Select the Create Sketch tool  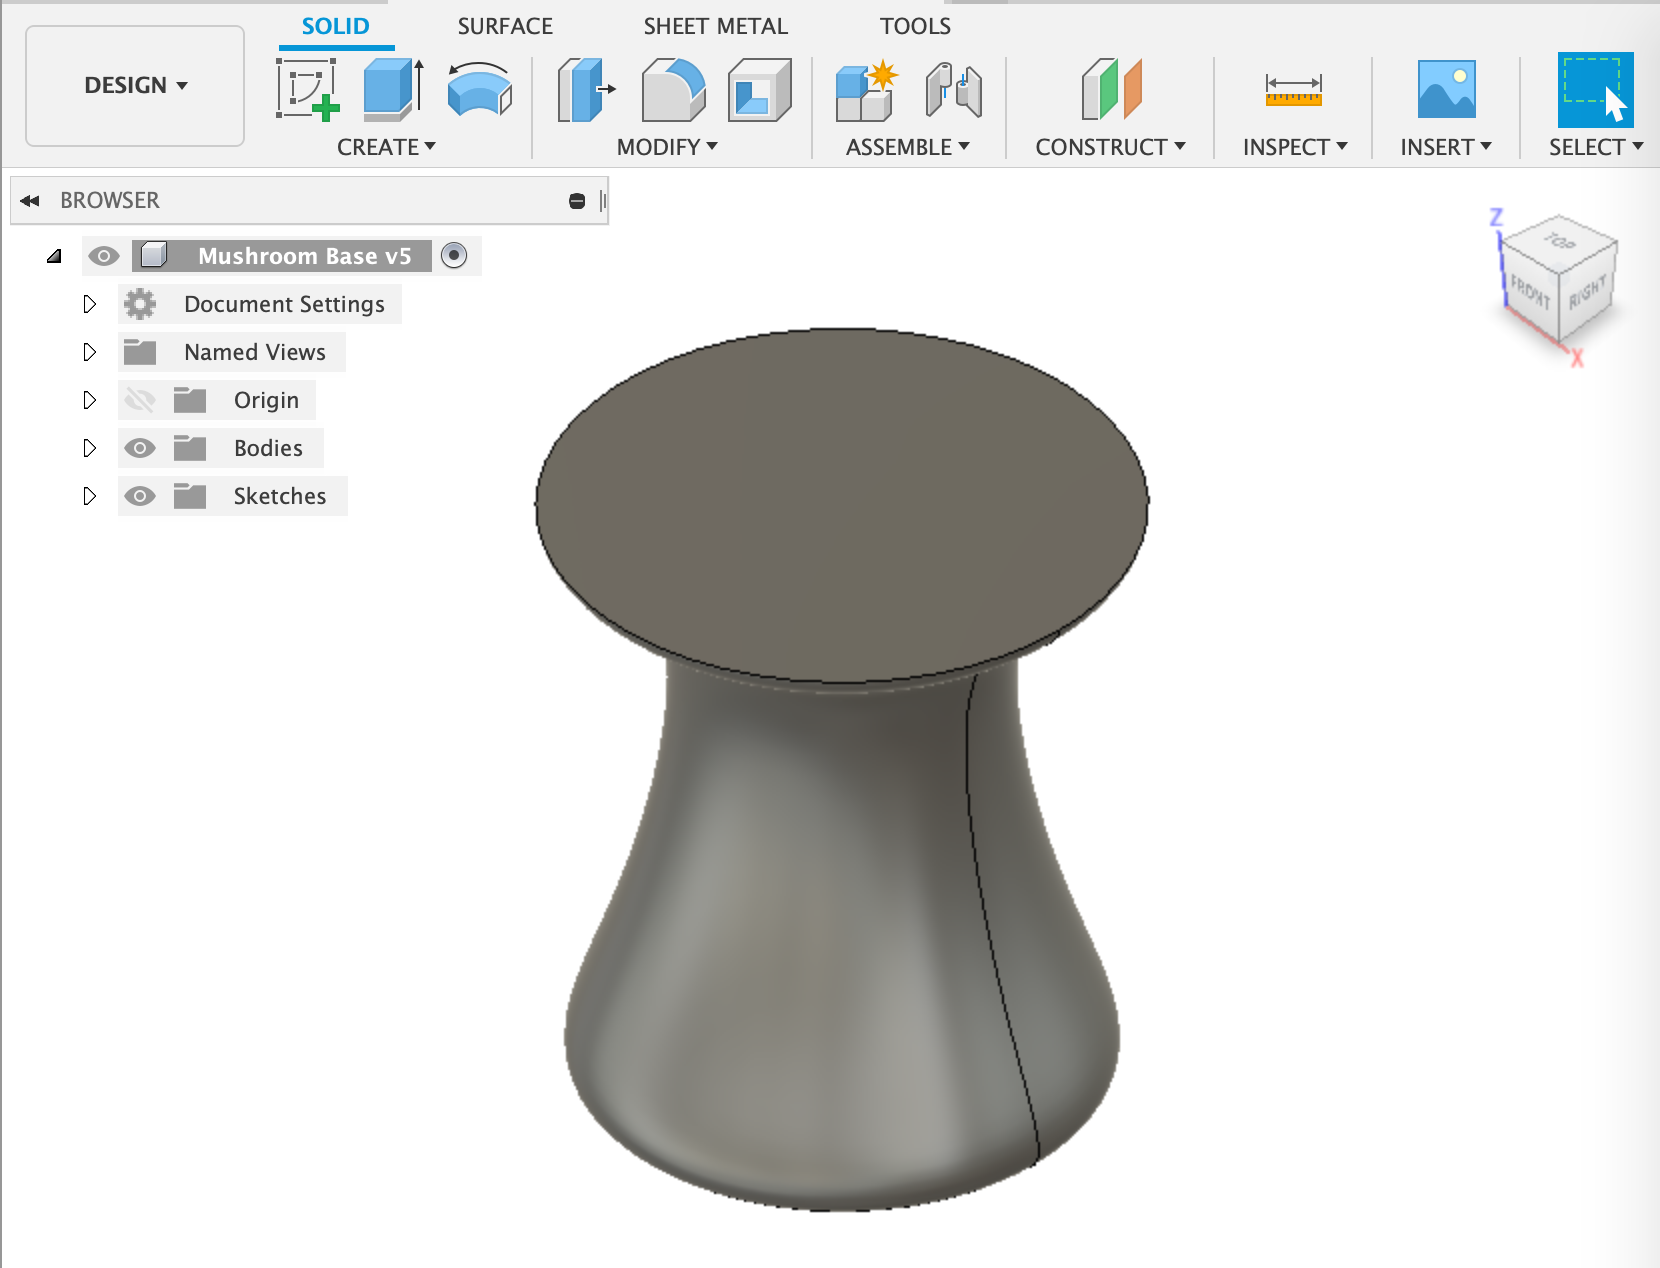(308, 90)
